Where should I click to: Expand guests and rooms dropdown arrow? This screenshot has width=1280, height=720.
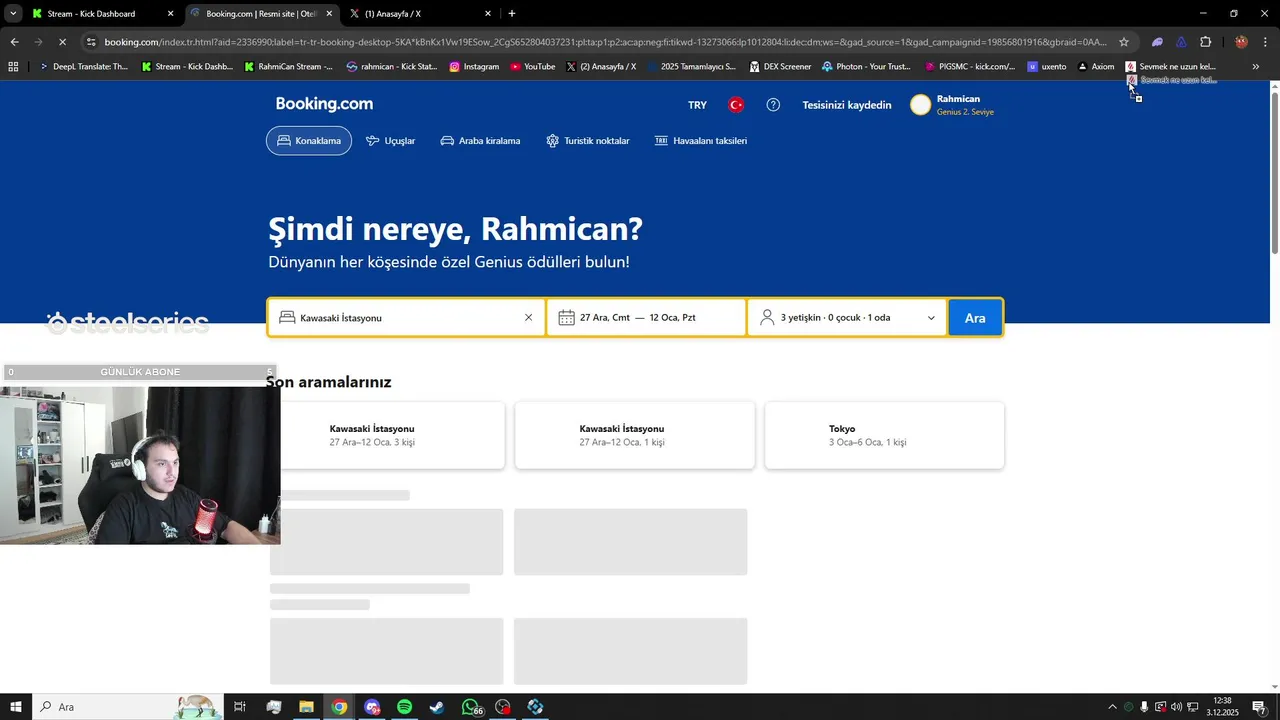(x=931, y=318)
